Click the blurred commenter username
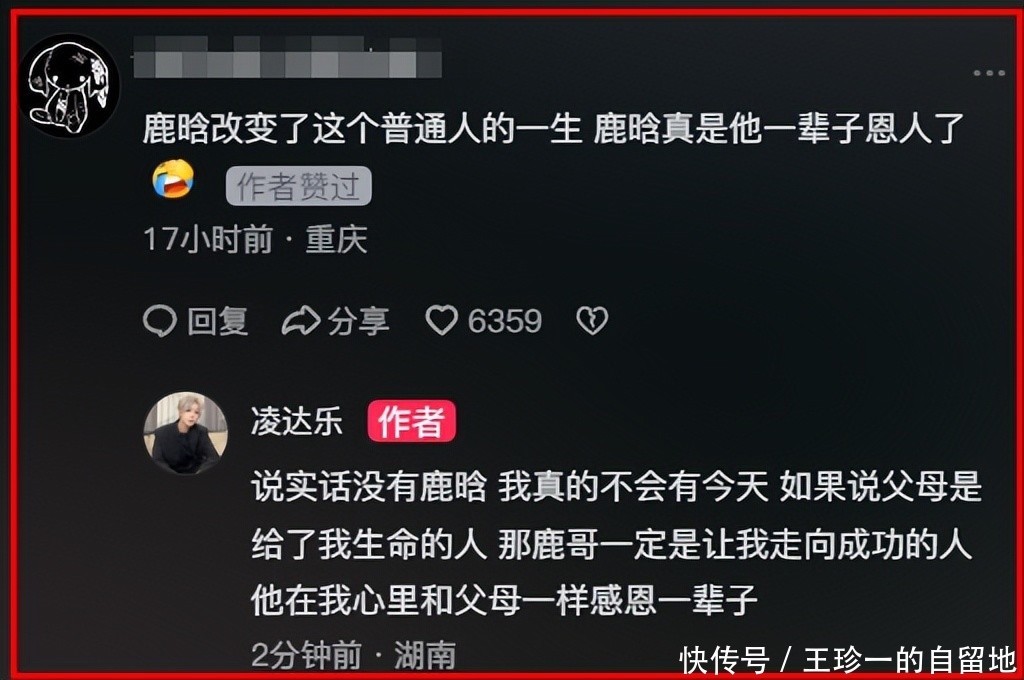Image resolution: width=1024 pixels, height=680 pixels. 287,57
